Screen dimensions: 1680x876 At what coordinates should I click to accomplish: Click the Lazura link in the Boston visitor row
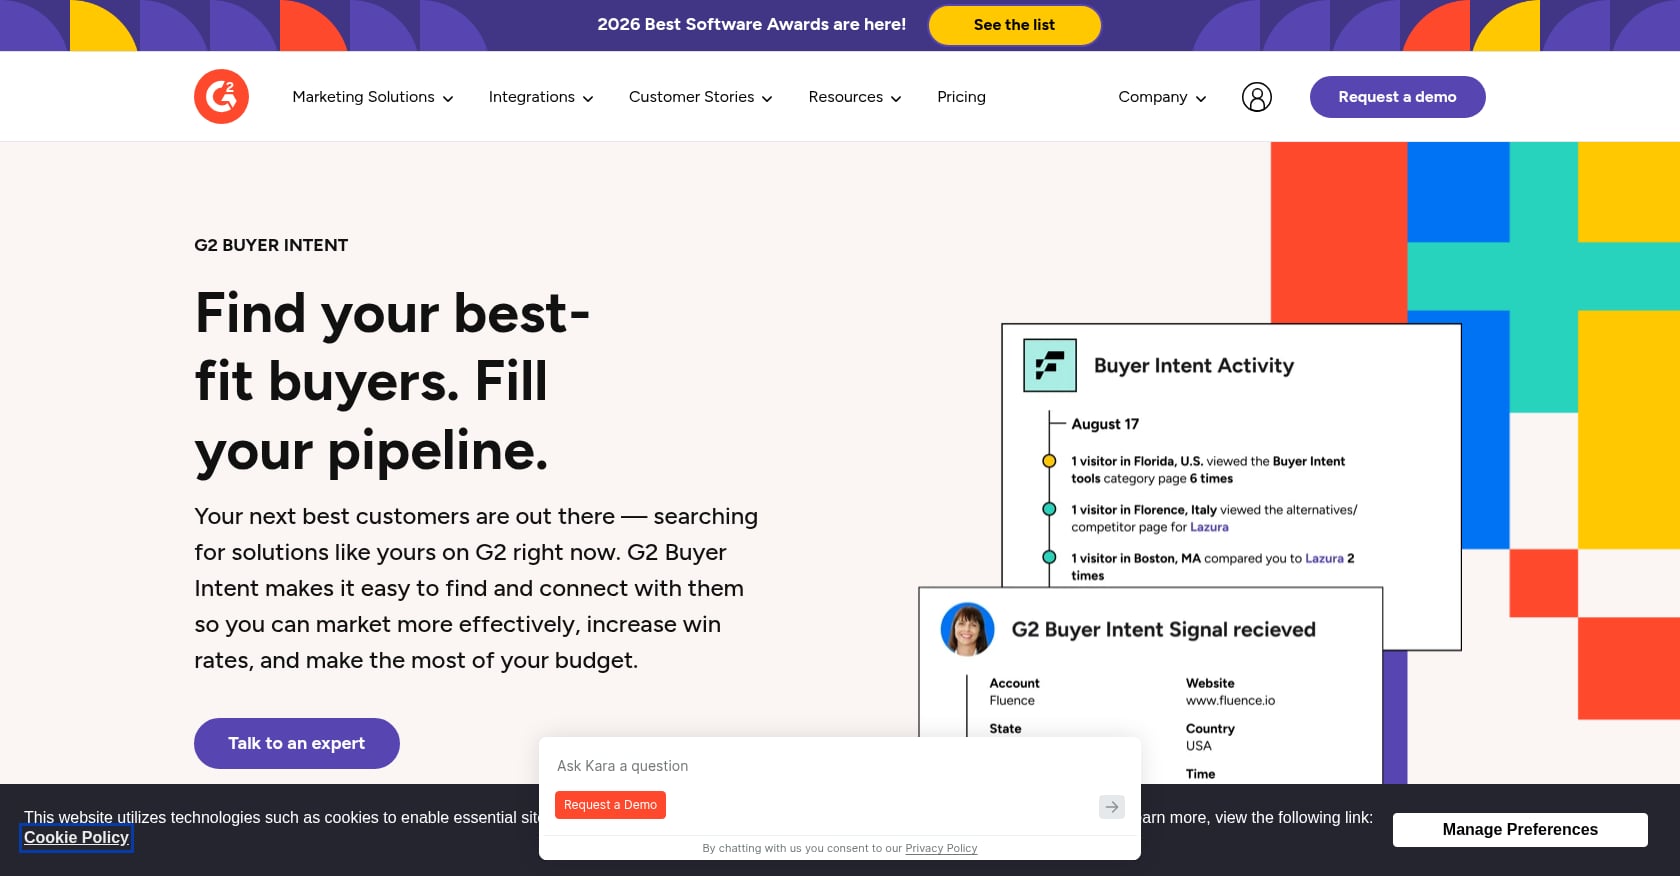coord(1324,558)
